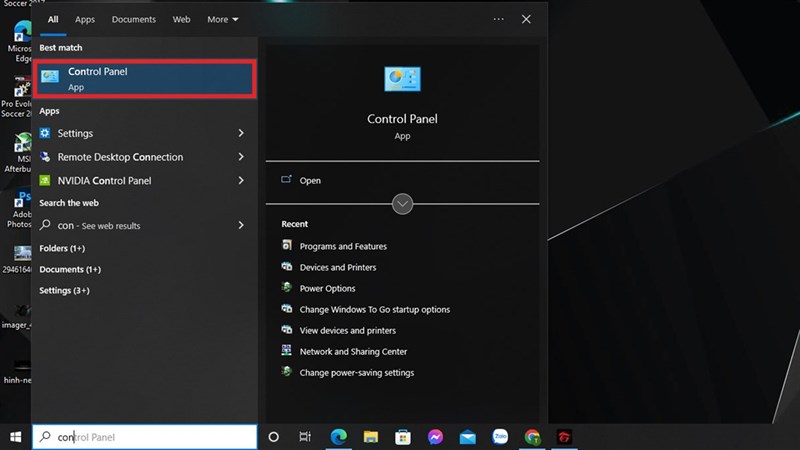Screen dimensions: 800x450
Task: Expand more actions with the circular chevron
Action: (403, 204)
